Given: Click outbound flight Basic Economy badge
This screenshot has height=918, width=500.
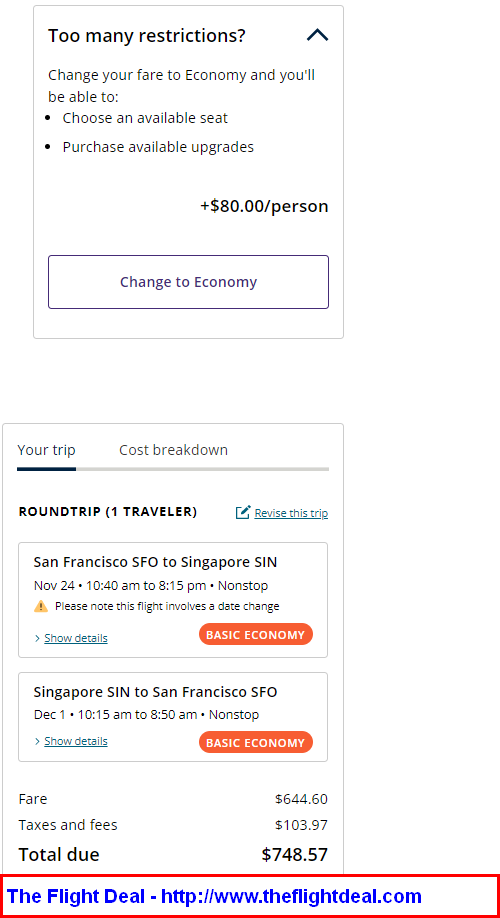Looking at the screenshot, I should [256, 635].
